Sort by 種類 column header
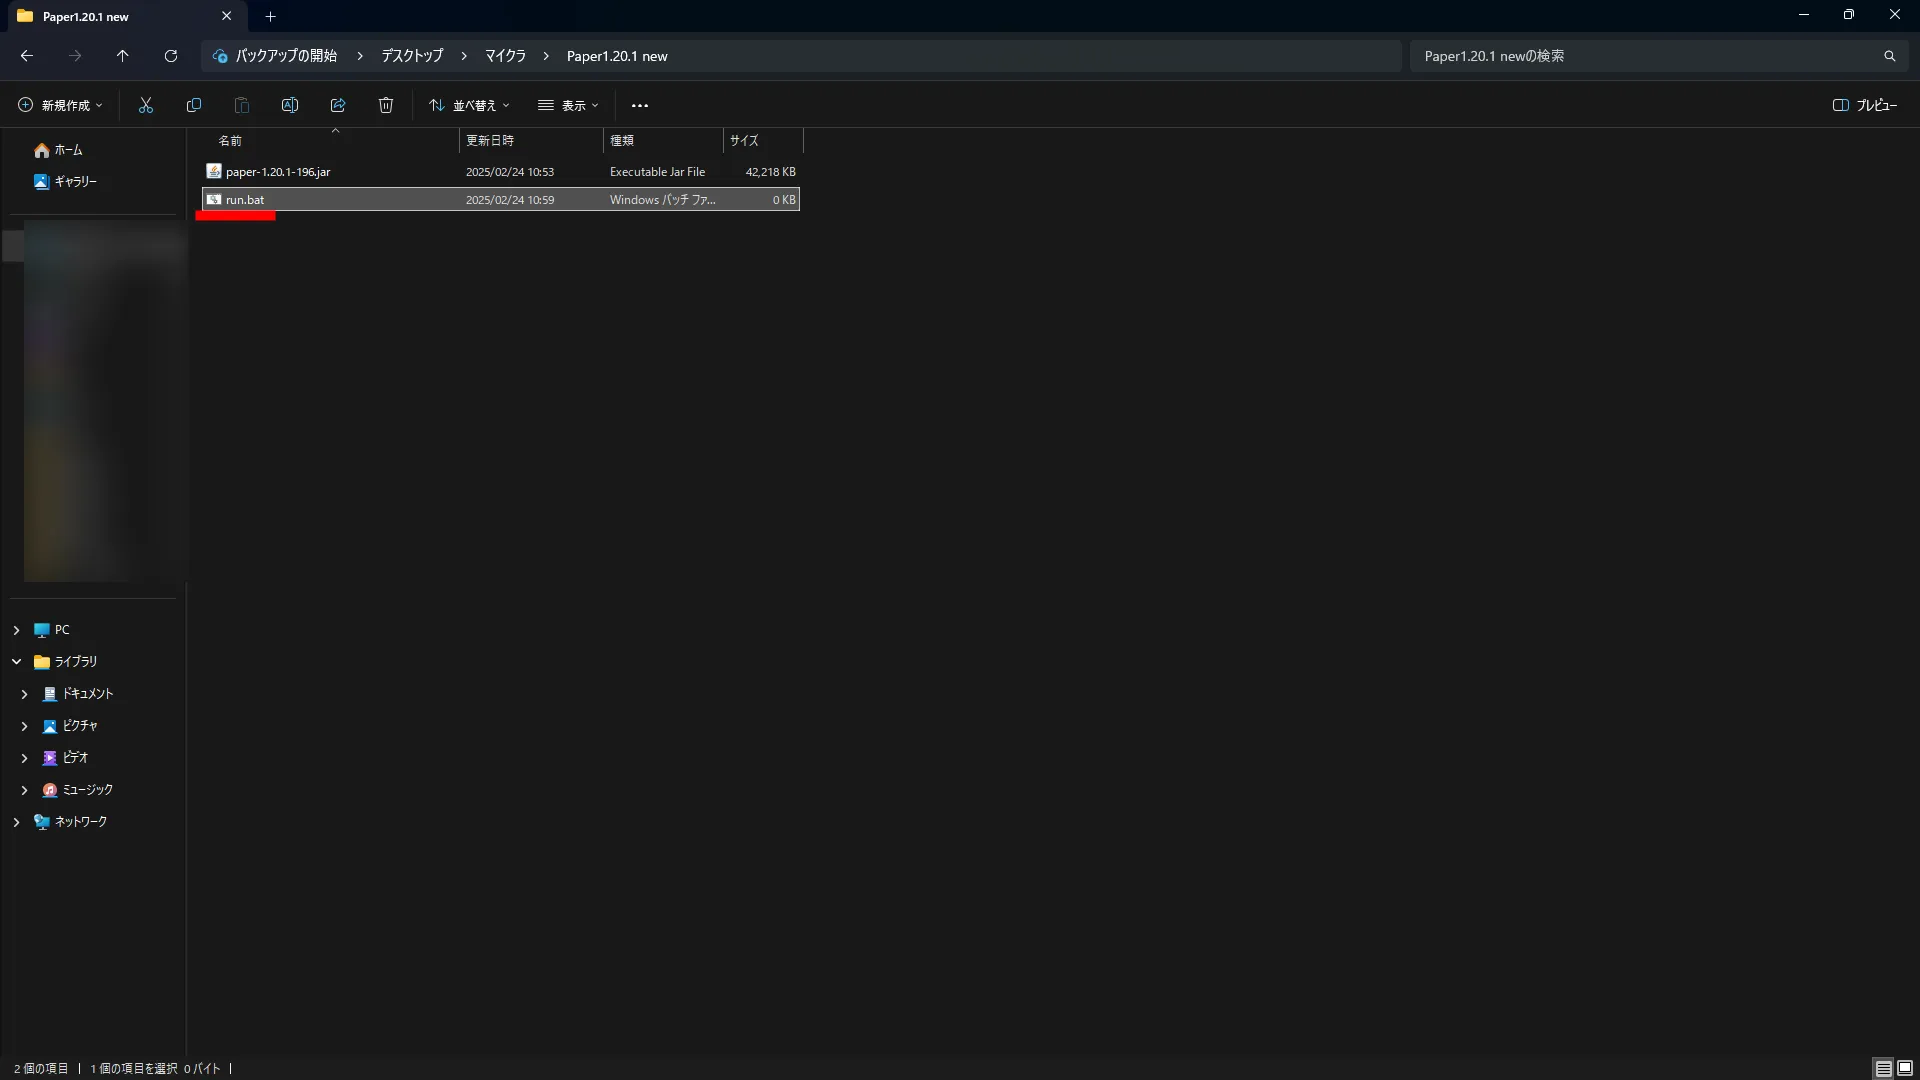1920x1080 pixels. (664, 141)
